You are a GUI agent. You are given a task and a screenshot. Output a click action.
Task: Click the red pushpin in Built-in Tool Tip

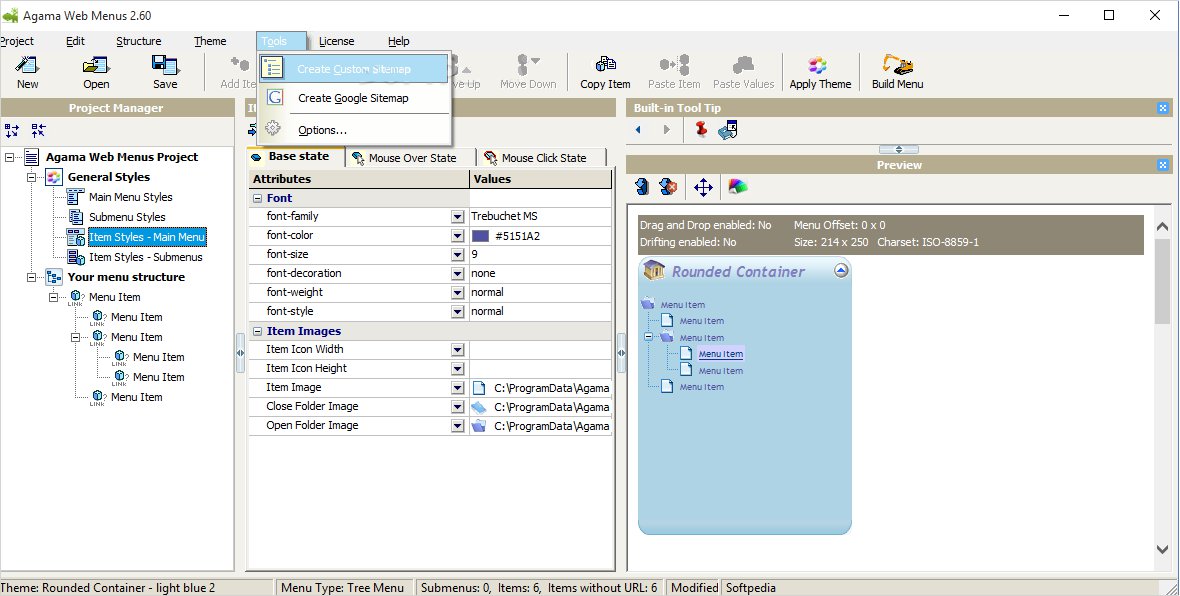click(701, 129)
